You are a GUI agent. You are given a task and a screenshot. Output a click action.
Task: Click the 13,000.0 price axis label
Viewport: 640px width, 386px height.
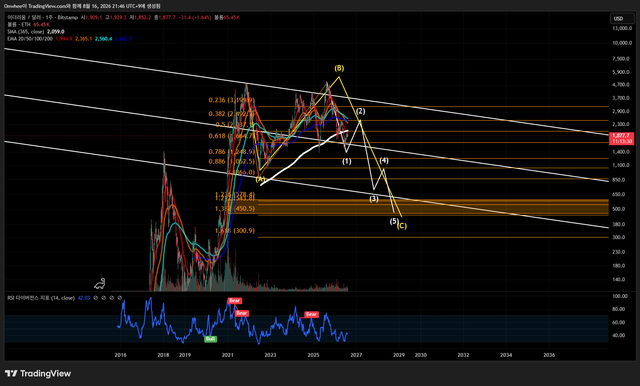(x=622, y=29)
